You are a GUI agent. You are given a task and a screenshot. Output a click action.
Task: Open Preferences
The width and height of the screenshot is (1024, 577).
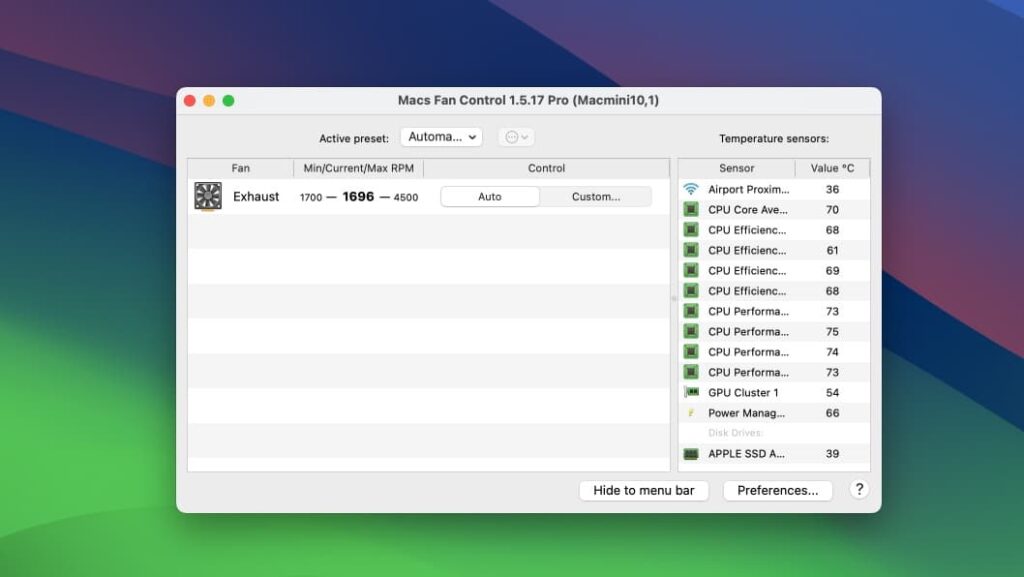pyautogui.click(x=778, y=490)
